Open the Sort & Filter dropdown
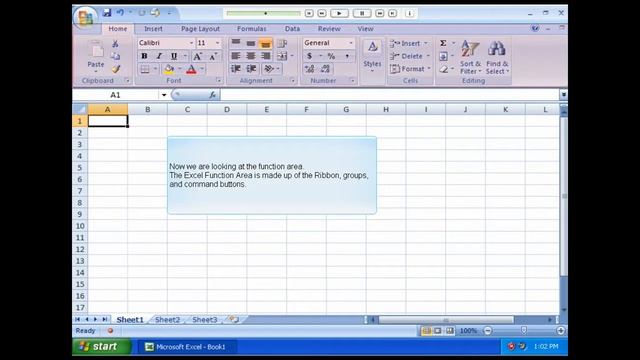This screenshot has width=640, height=360. 470,58
